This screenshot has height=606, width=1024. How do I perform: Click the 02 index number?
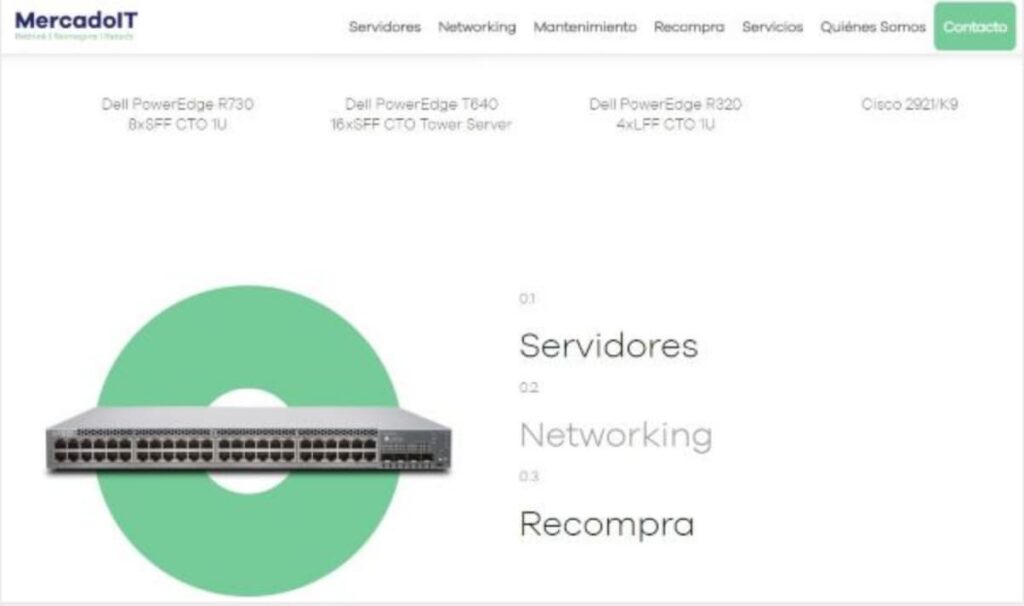[528, 388]
